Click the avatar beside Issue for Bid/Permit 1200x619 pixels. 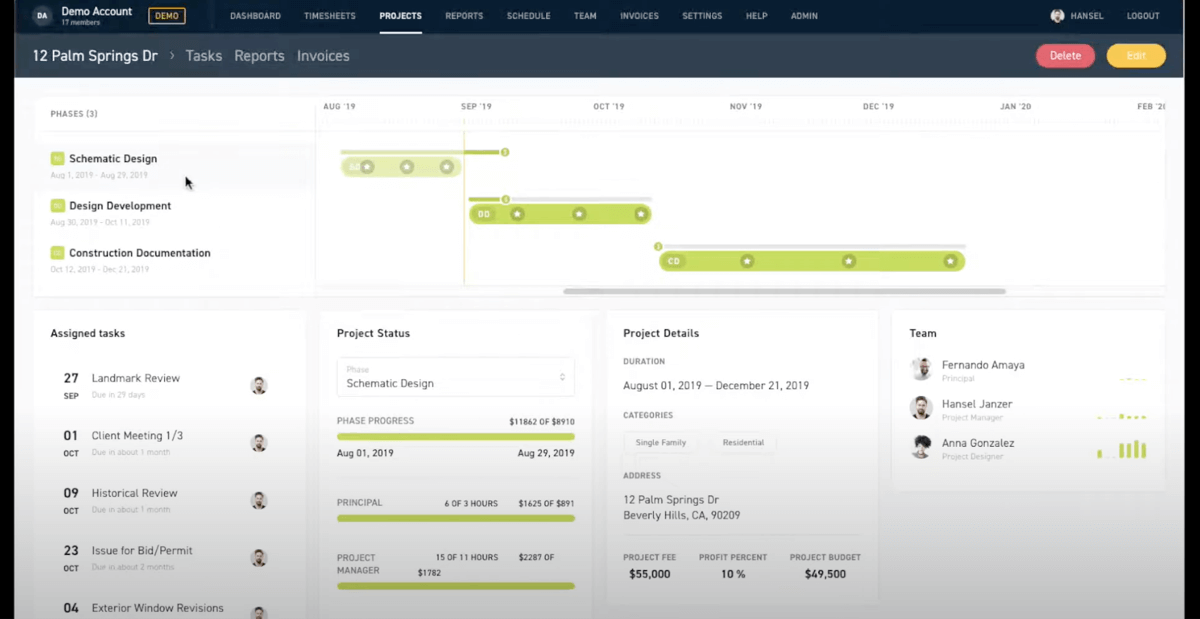point(259,557)
